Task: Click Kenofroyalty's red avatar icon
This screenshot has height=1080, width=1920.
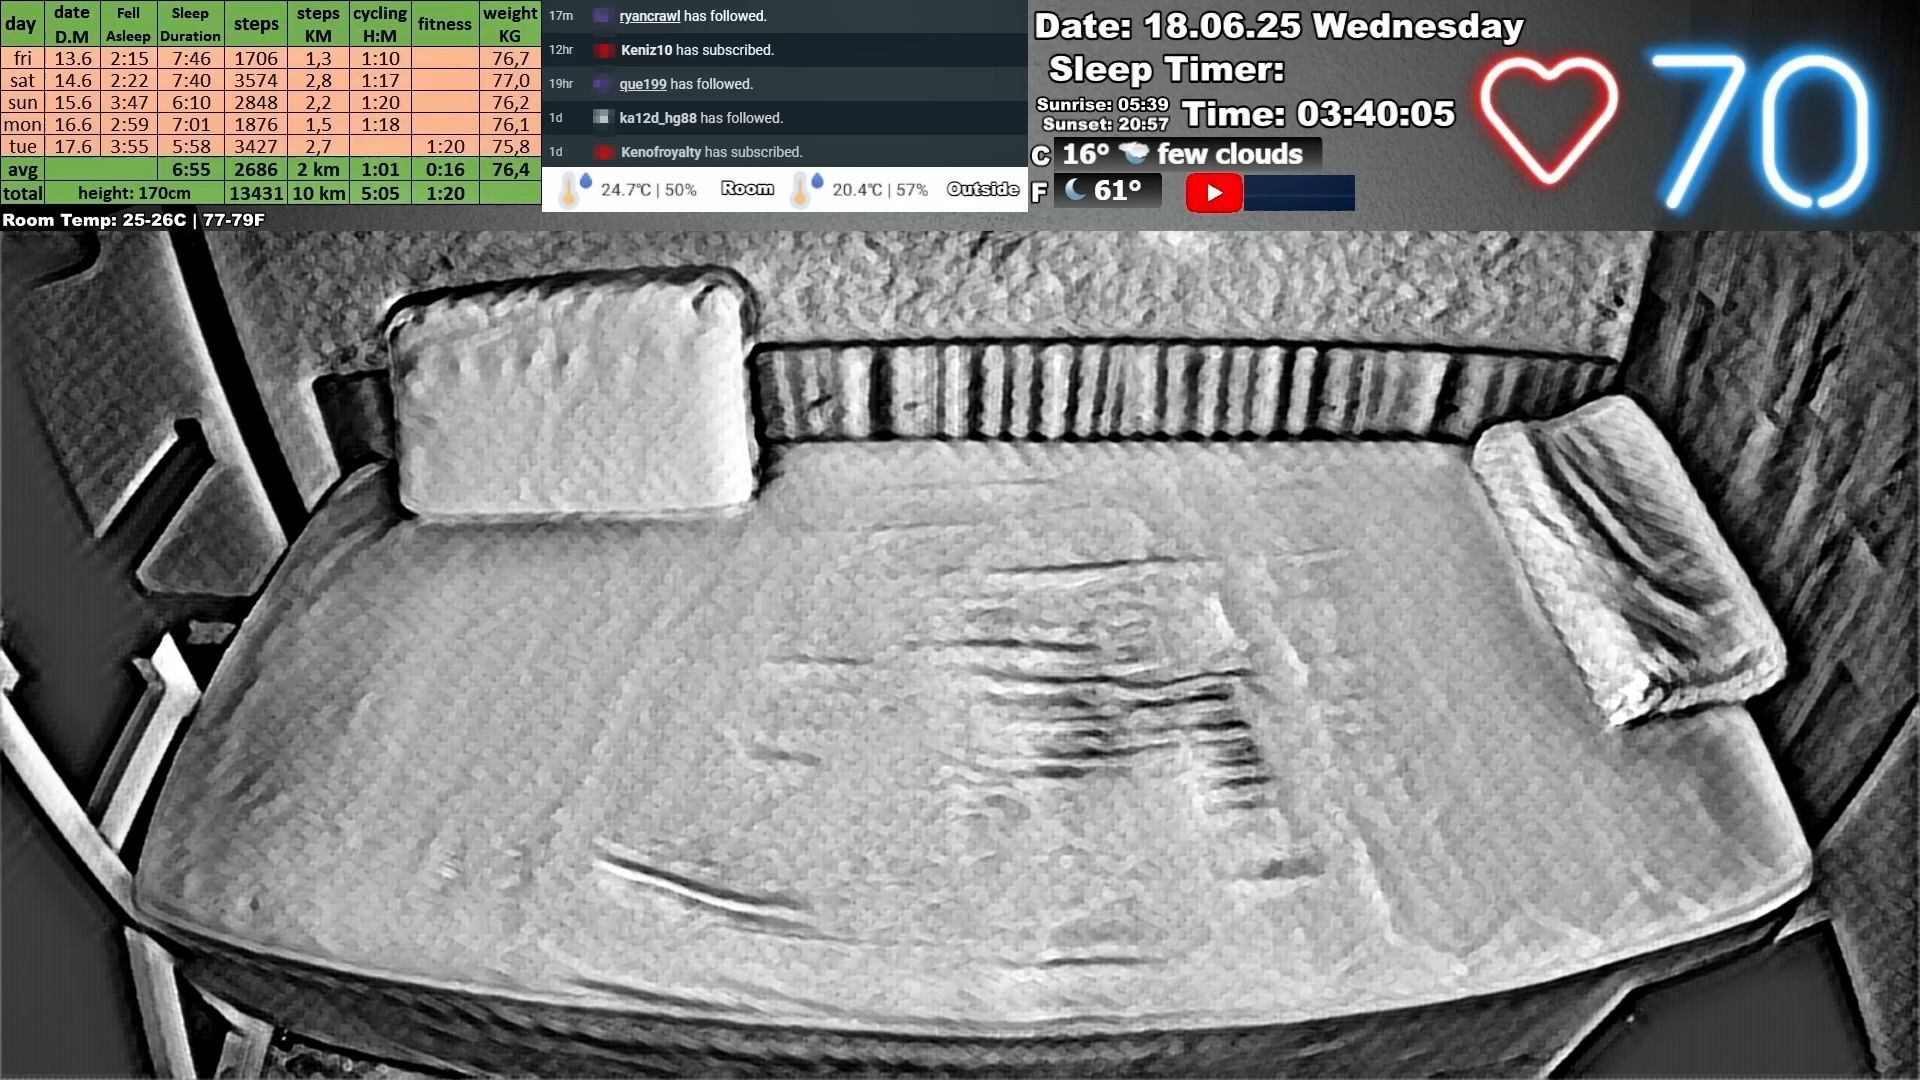Action: point(603,152)
